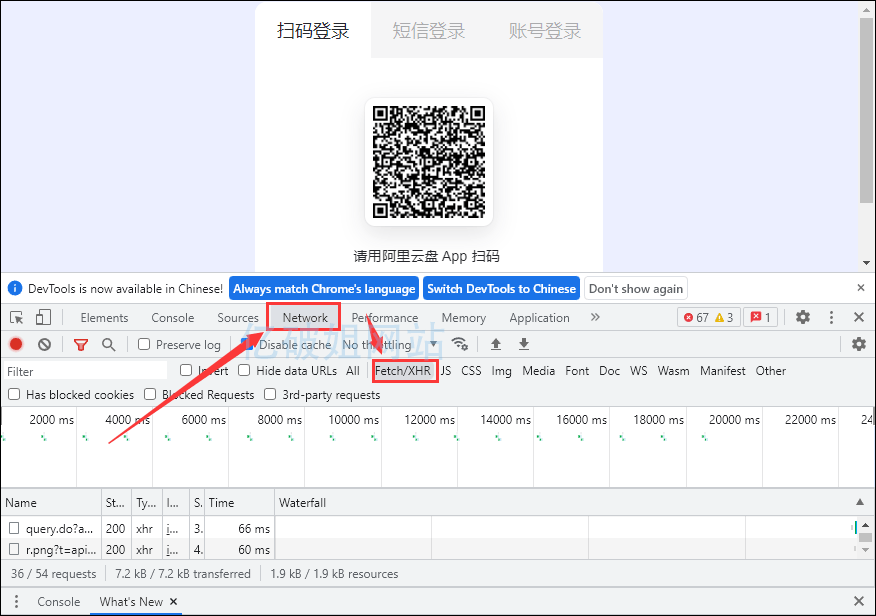Show more DevTools tabs chevron

[595, 317]
